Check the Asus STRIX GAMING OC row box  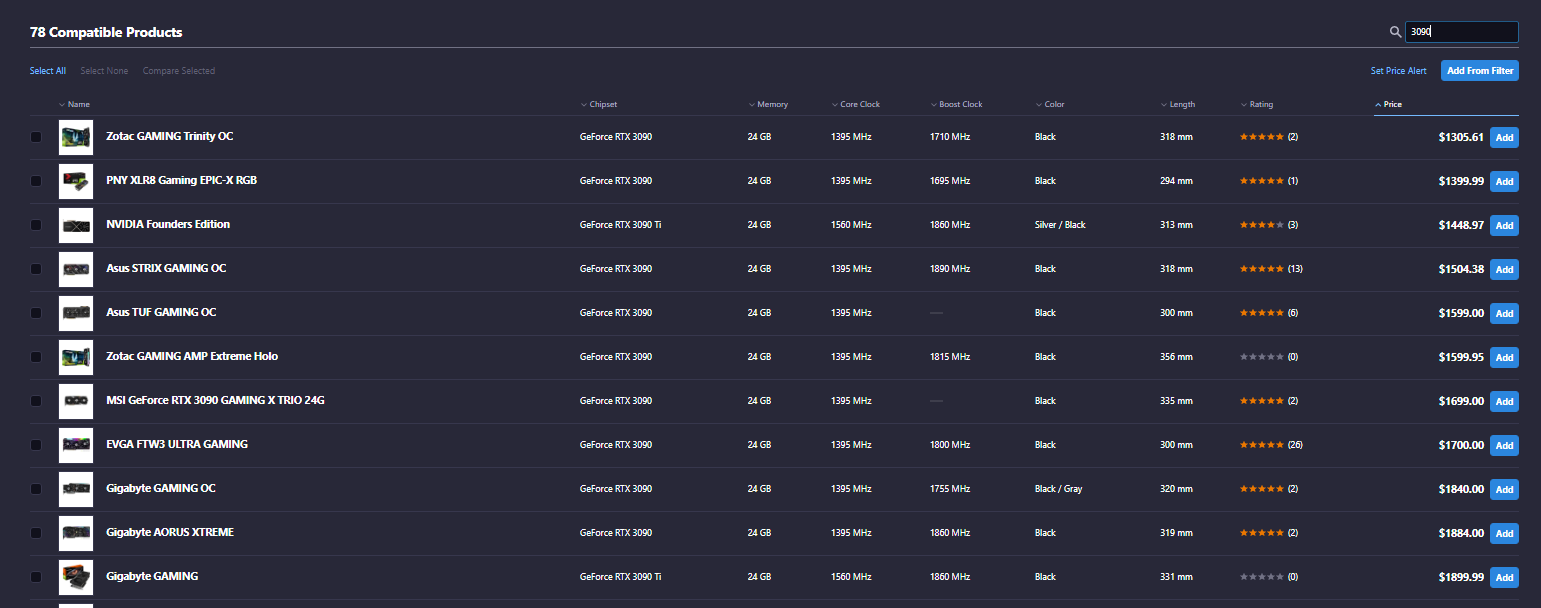point(36,269)
